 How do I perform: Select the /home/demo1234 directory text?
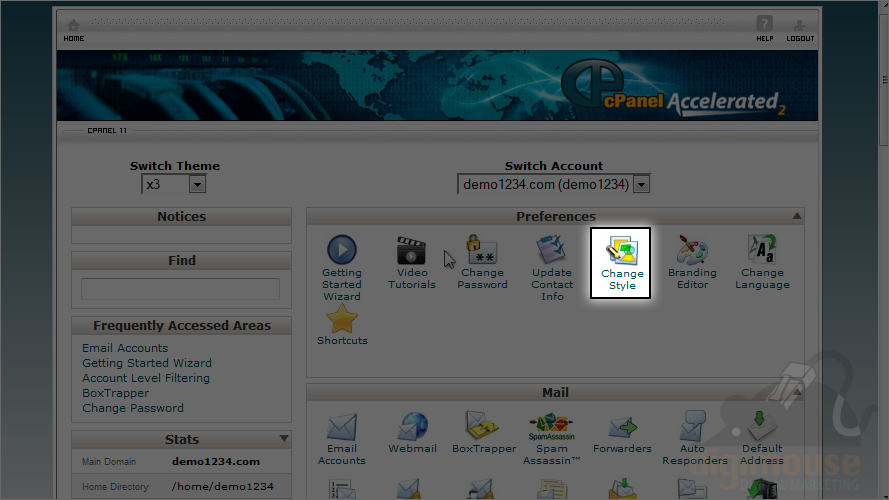point(223,486)
